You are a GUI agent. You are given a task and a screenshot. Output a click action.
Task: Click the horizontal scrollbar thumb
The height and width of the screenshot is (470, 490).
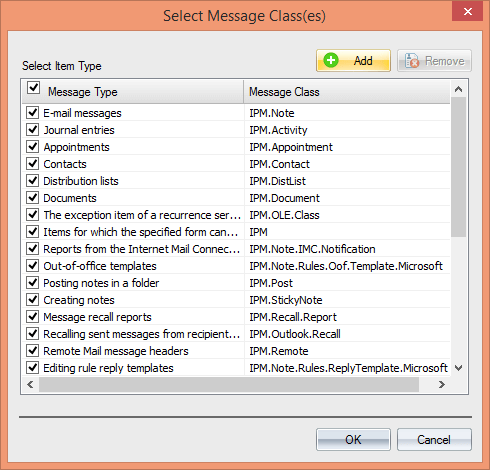pos(229,385)
